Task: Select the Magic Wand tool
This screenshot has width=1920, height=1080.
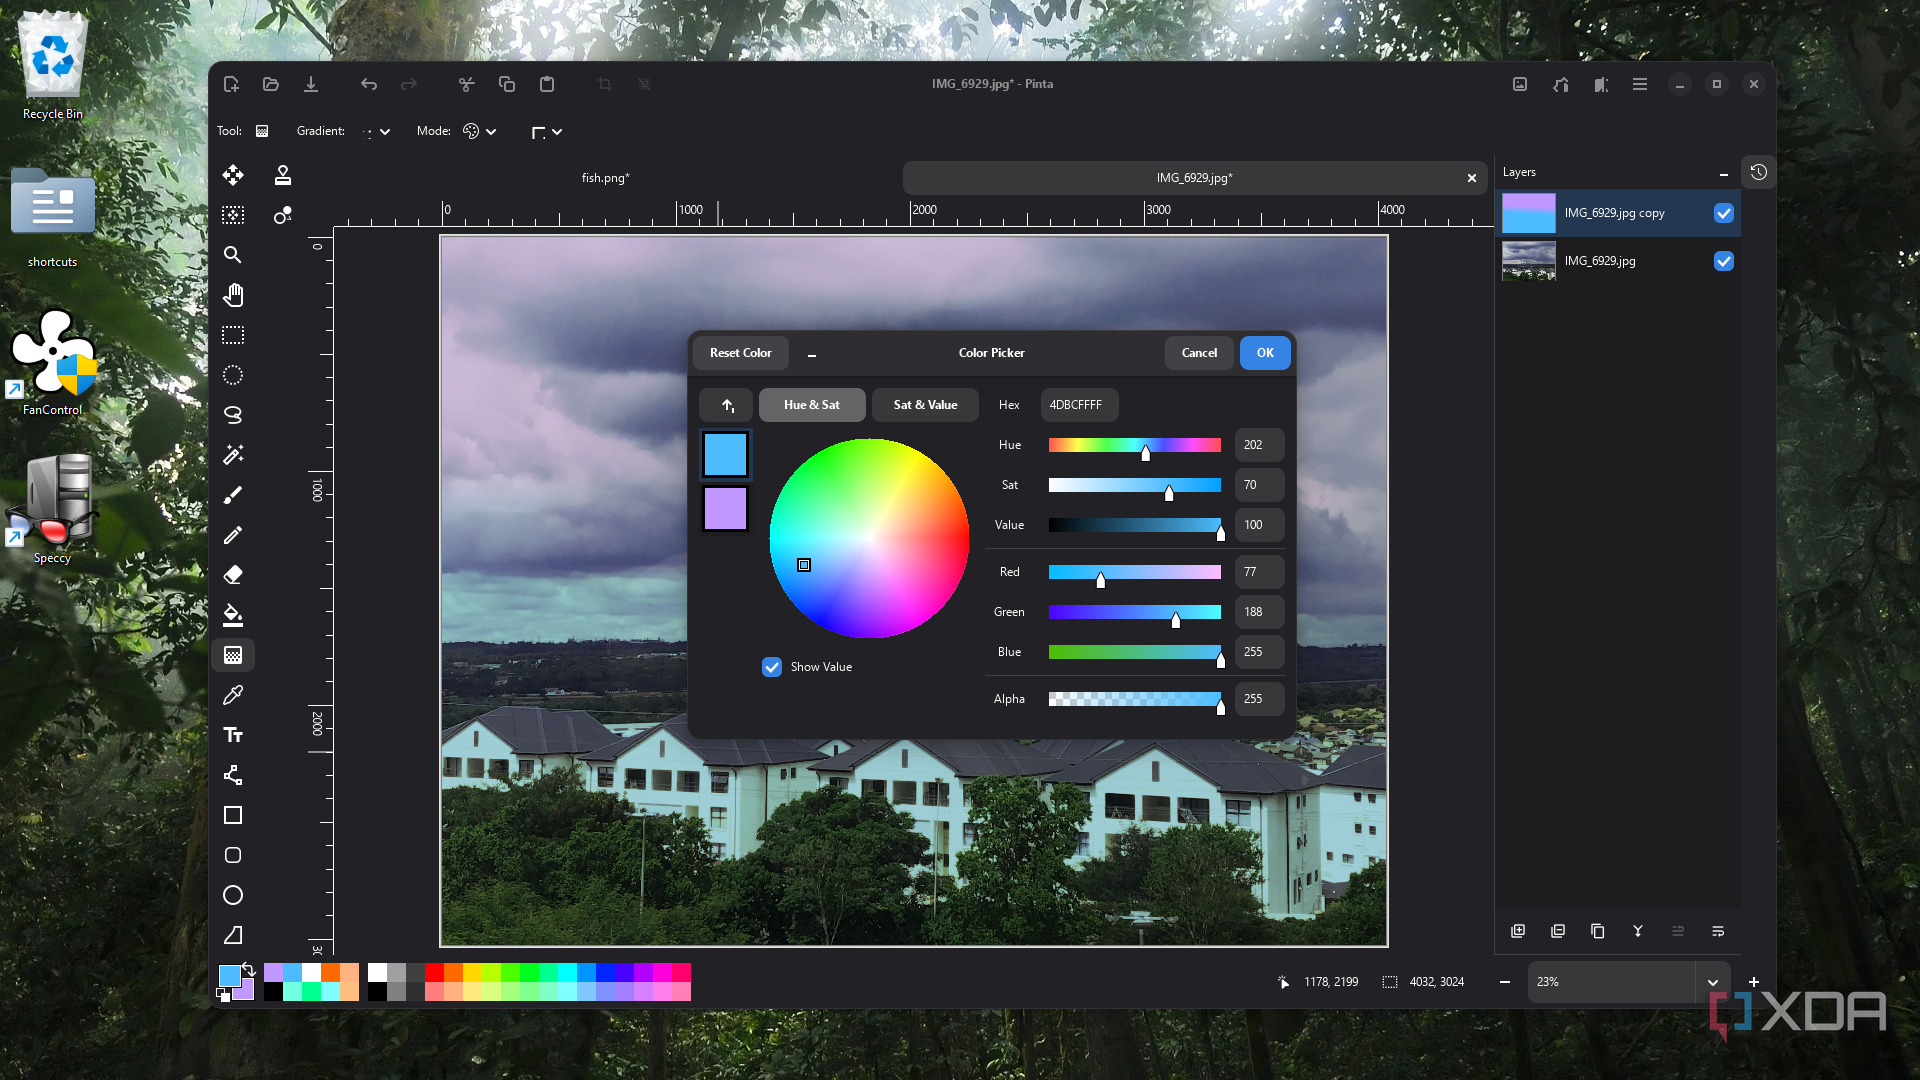Action: [x=233, y=455]
